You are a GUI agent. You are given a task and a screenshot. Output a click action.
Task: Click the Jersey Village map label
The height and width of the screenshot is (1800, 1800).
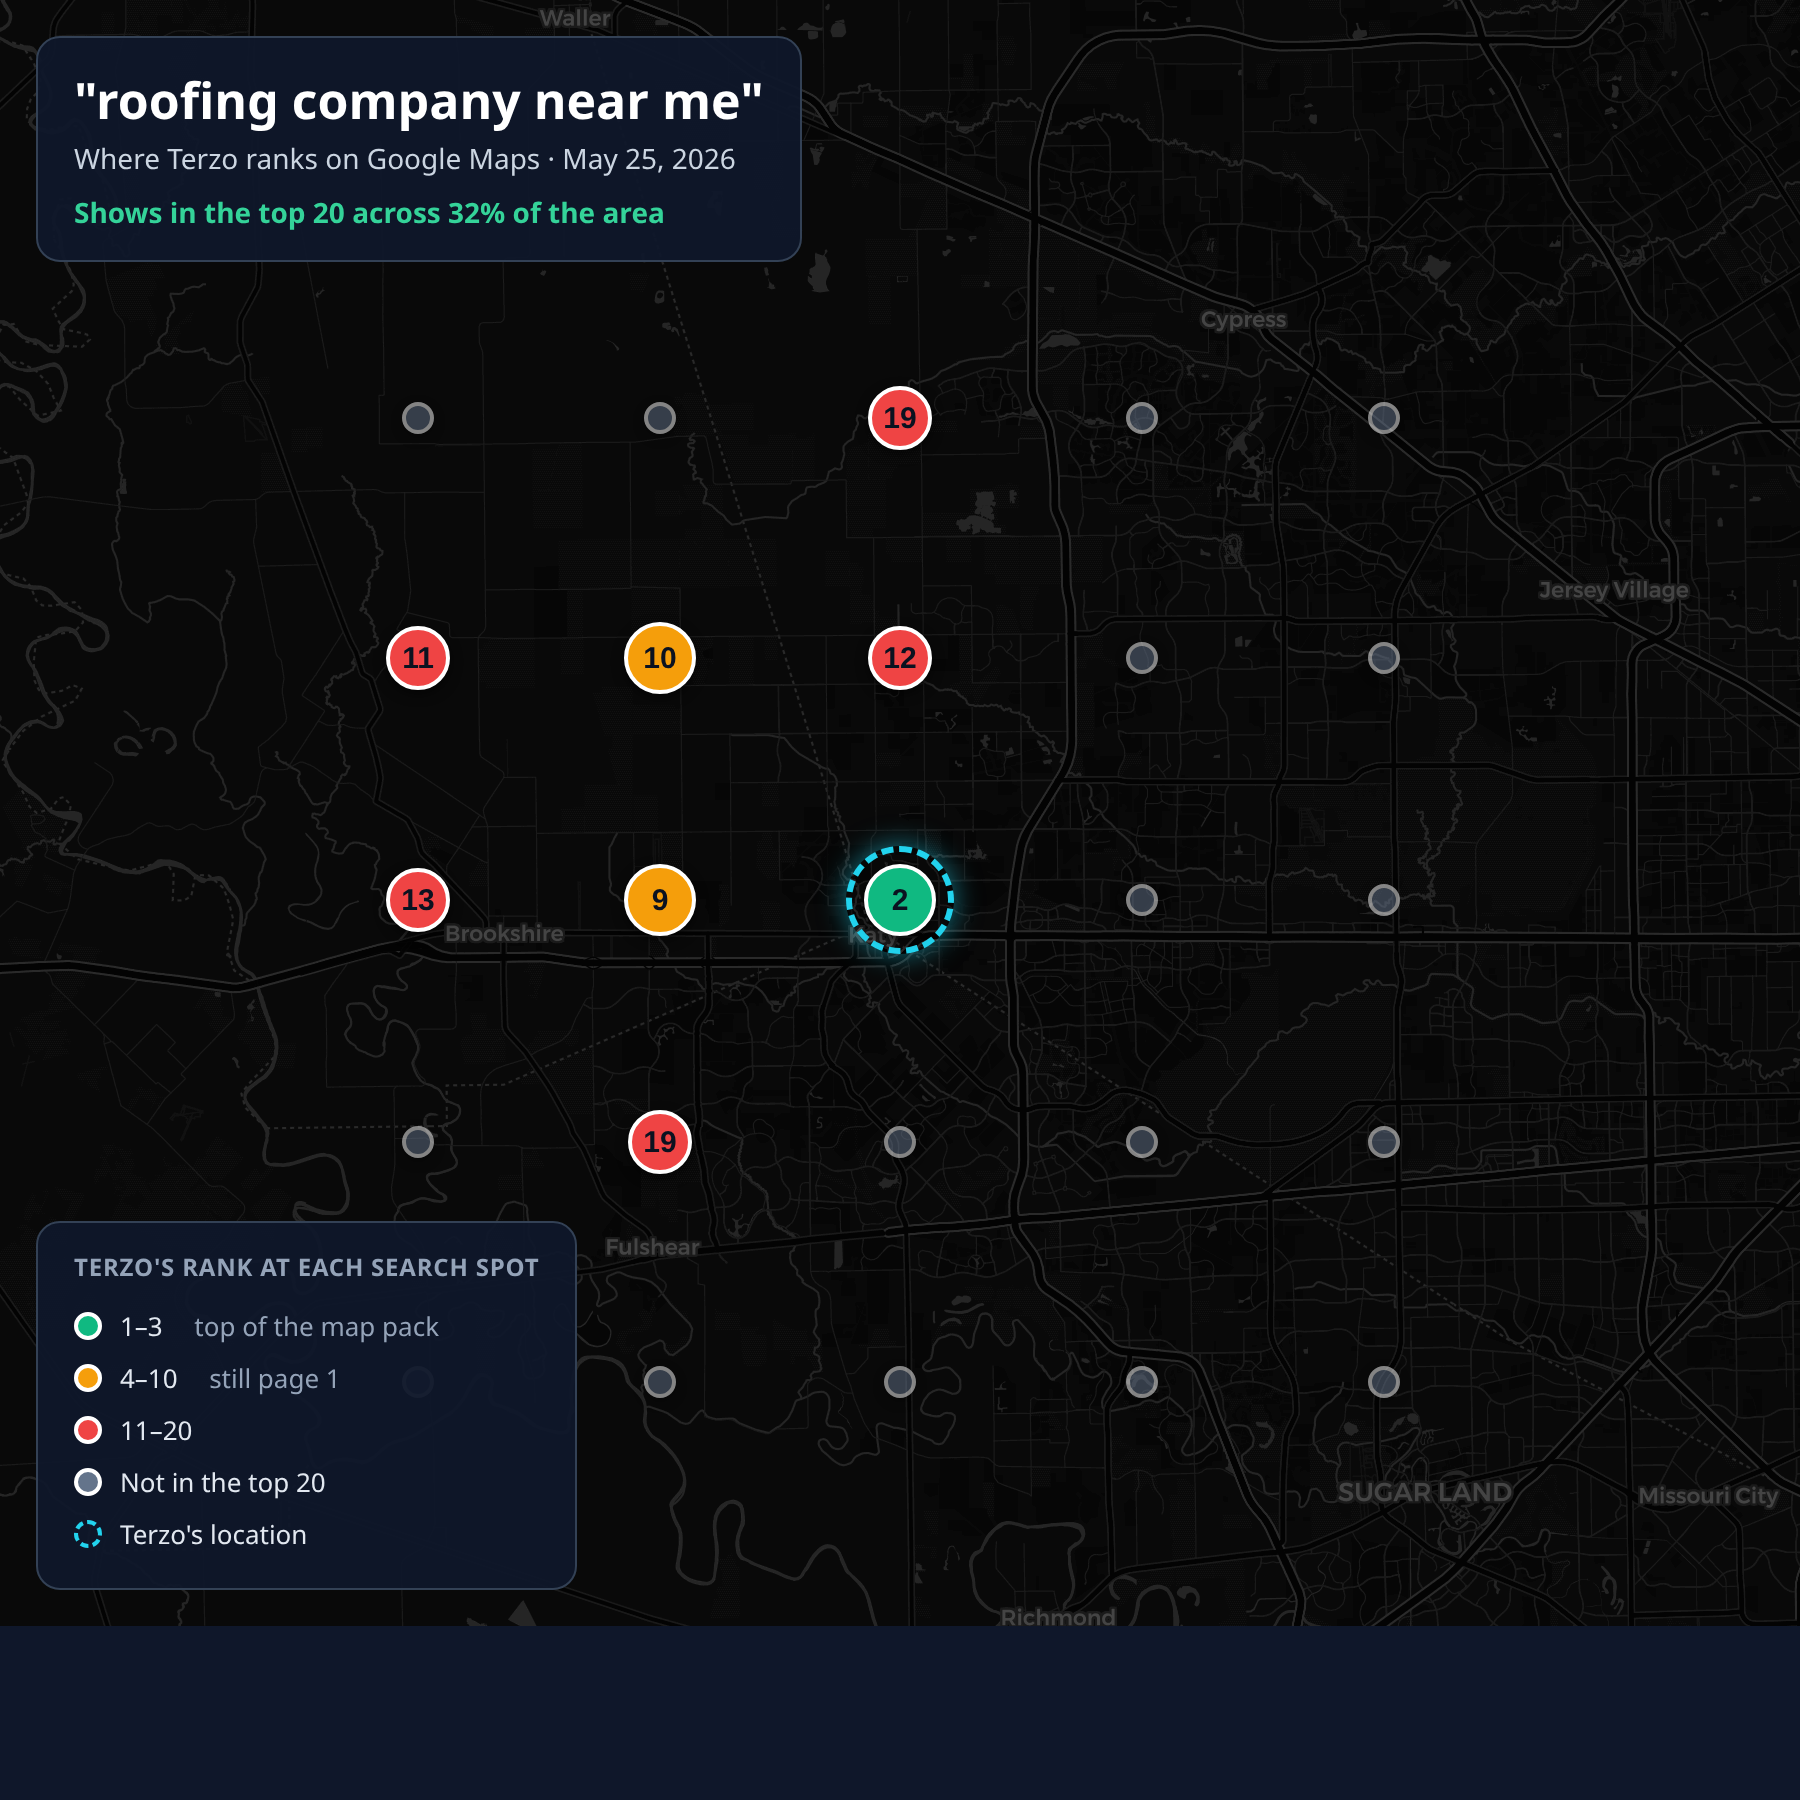[x=1613, y=590]
